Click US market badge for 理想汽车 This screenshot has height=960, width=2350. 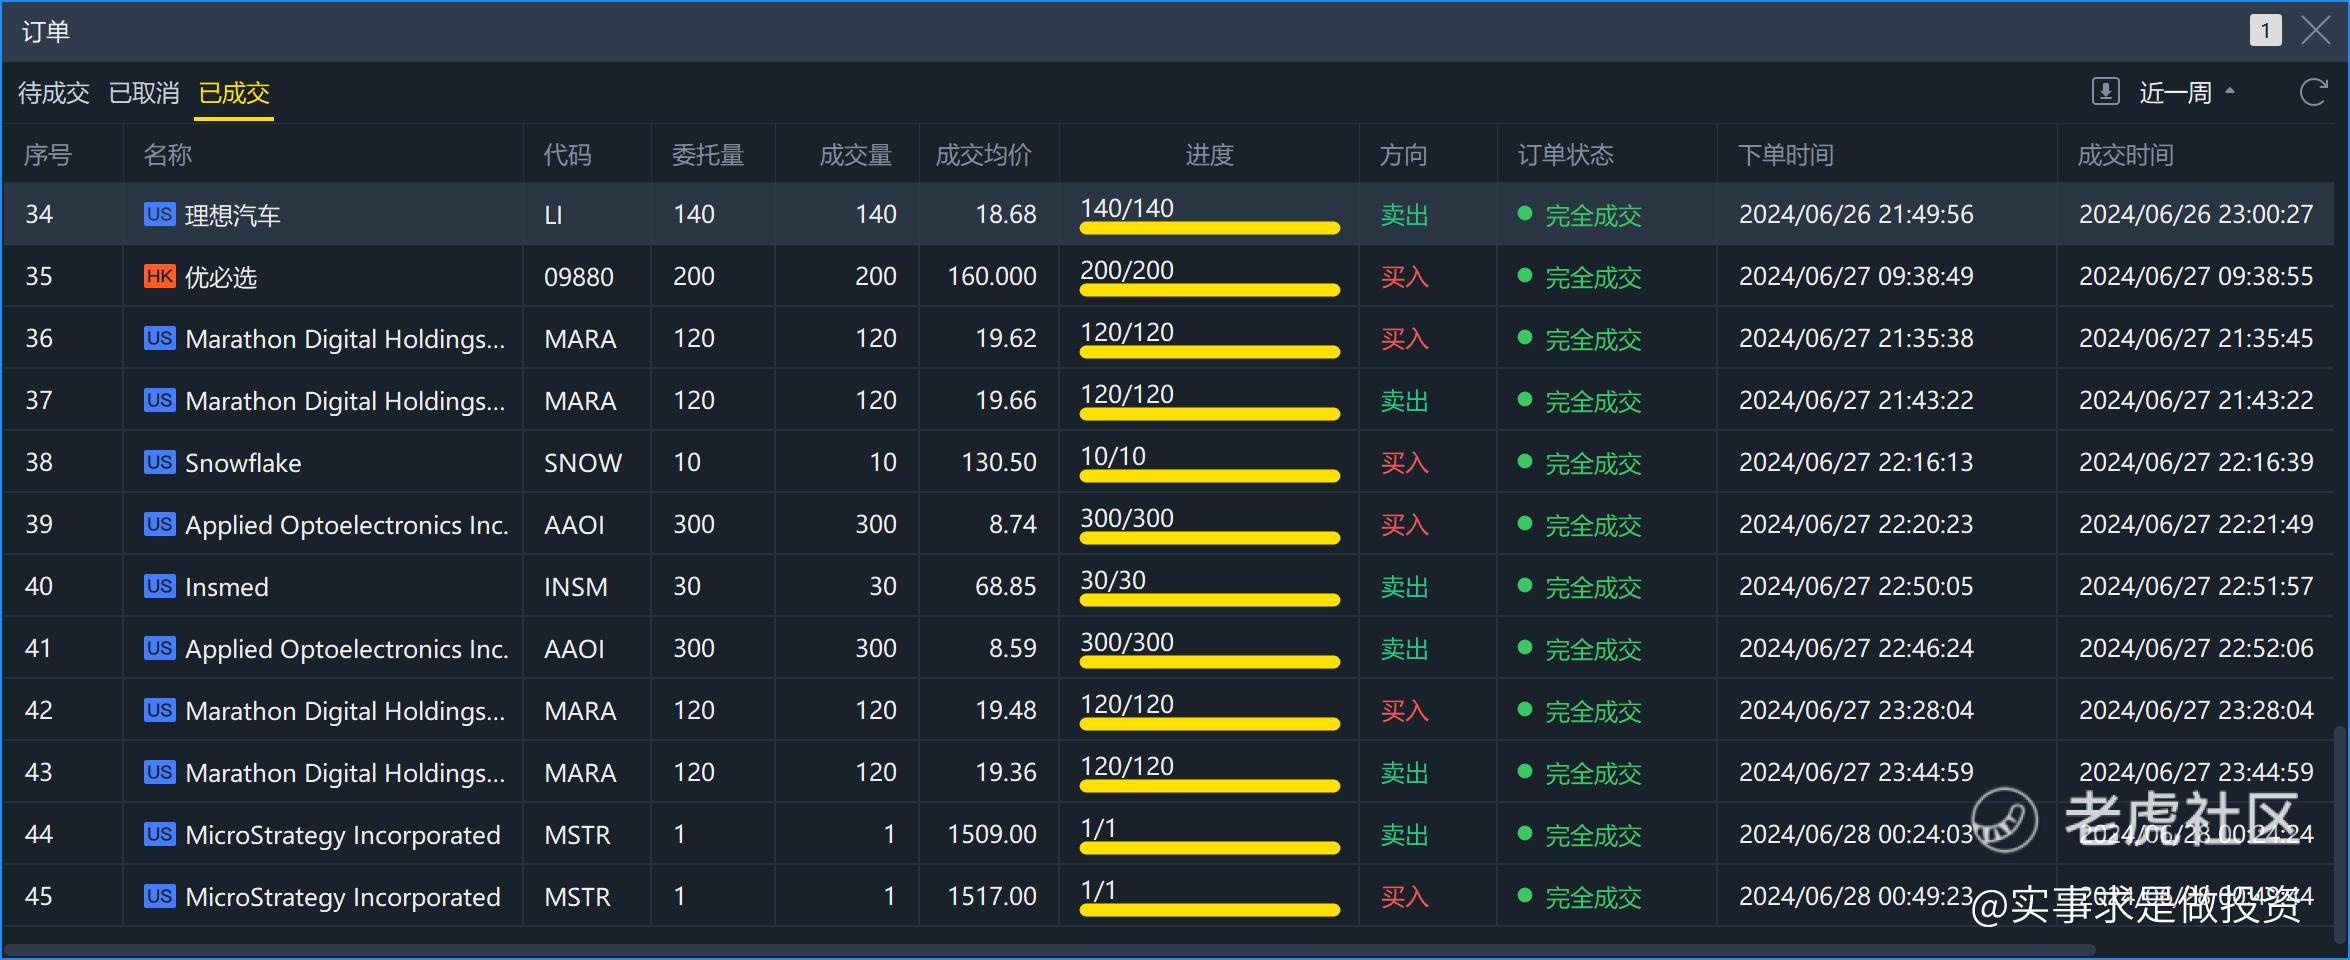point(160,214)
